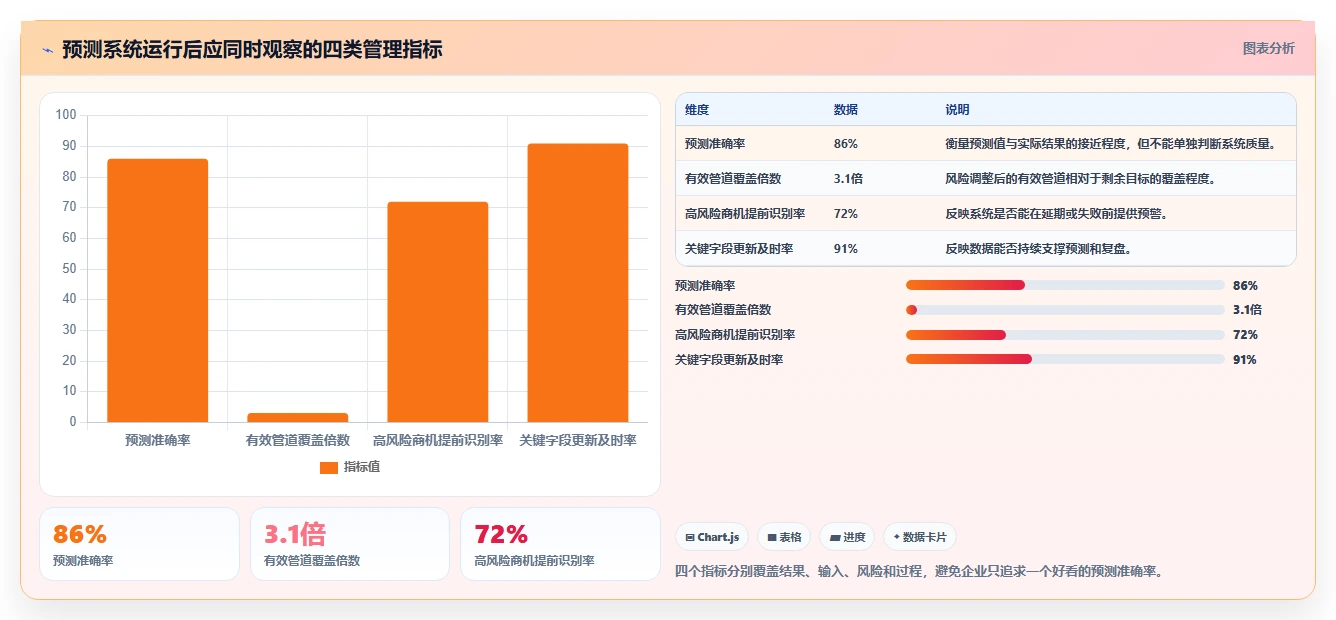This screenshot has height=620, width=1336.
Task: Click the y-axis tick 50
Action: click(70, 268)
